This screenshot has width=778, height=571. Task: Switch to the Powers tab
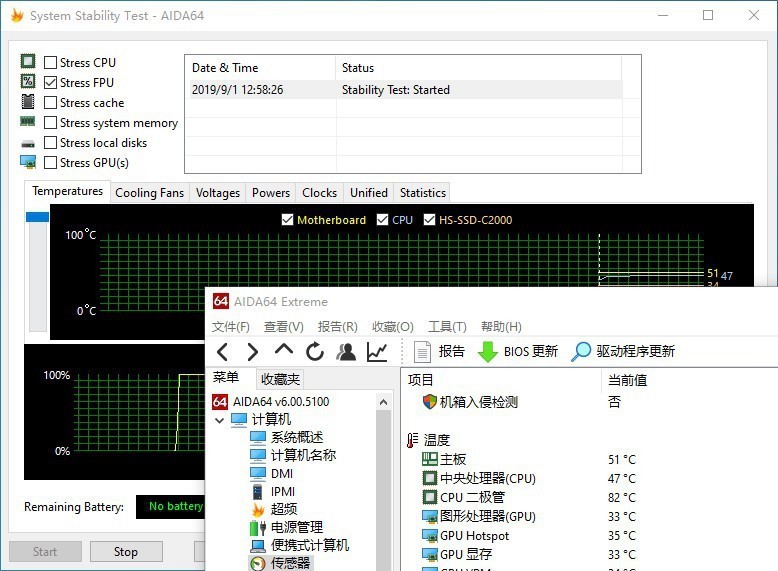pyautogui.click(x=271, y=193)
